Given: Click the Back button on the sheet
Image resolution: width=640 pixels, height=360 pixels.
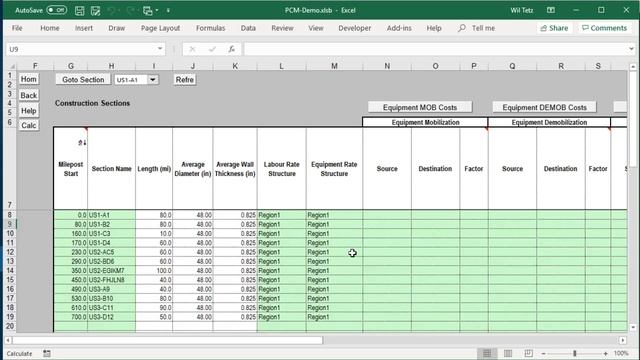Looking at the screenshot, I should [x=29, y=96].
